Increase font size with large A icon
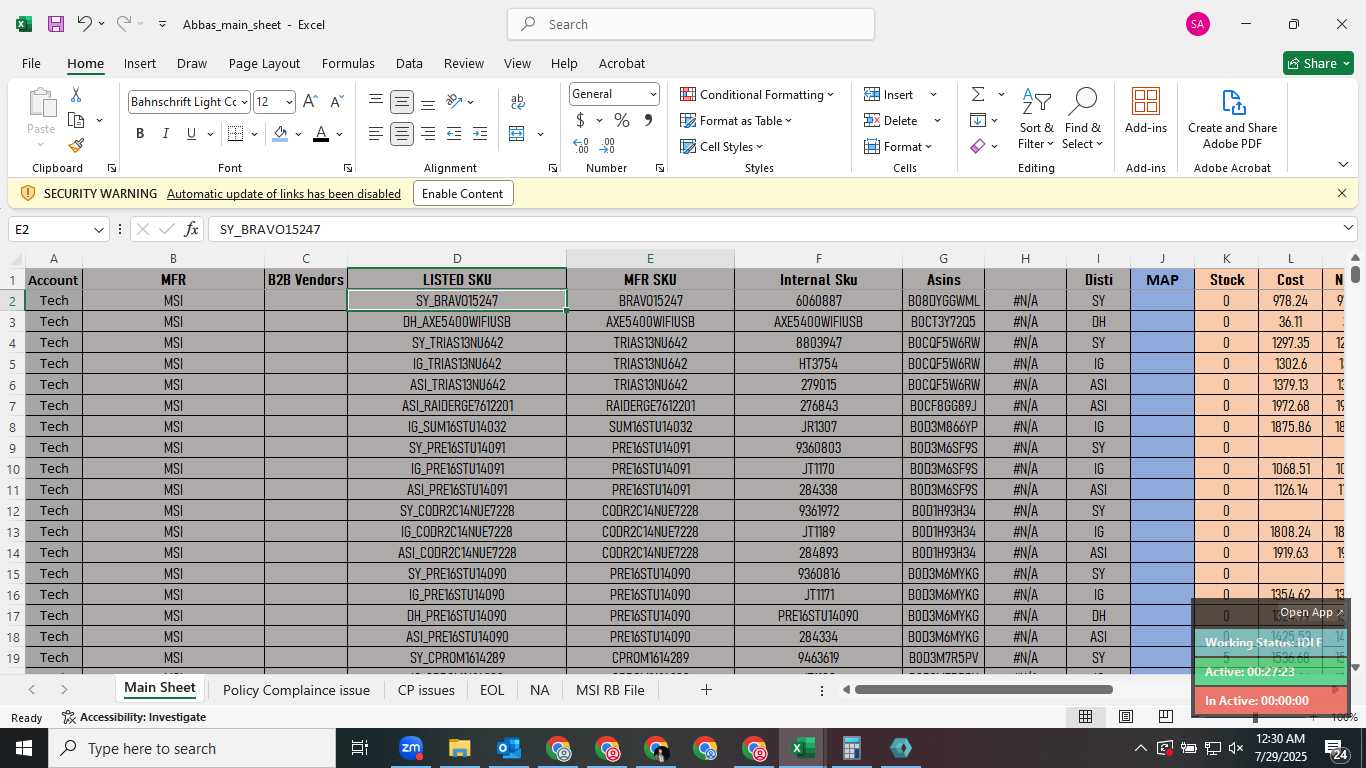 tap(310, 102)
